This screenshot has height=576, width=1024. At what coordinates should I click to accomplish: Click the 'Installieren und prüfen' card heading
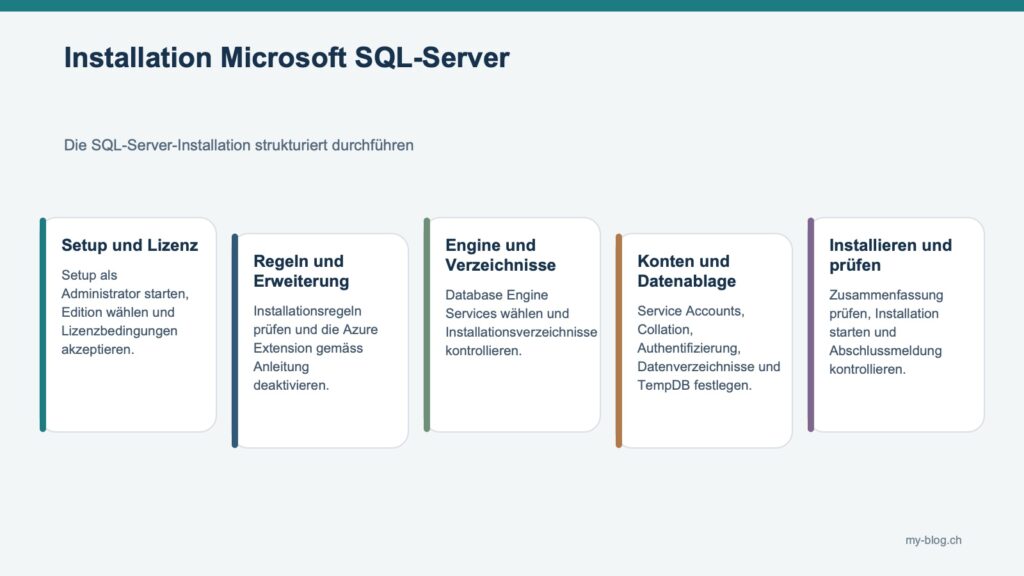(890, 255)
